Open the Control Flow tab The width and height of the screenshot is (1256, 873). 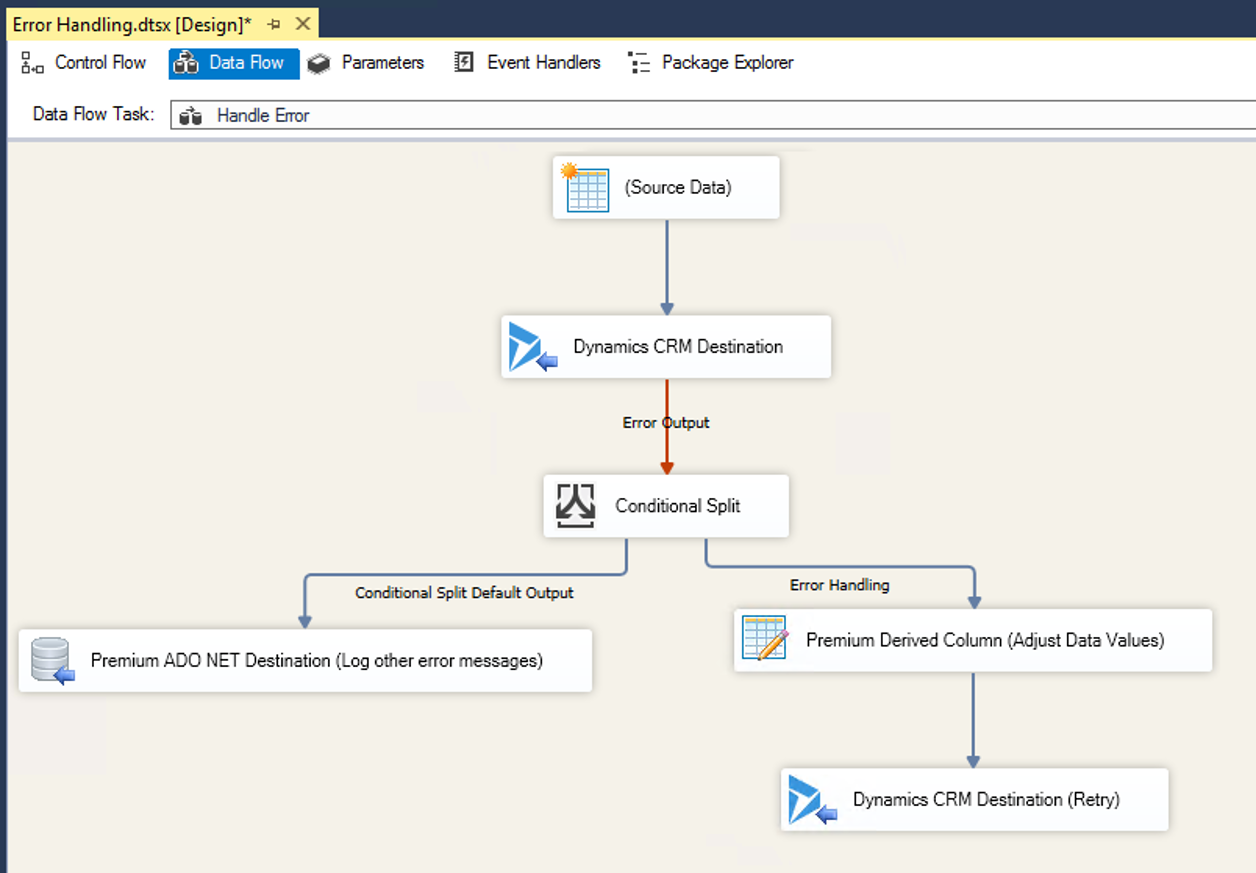[84, 63]
